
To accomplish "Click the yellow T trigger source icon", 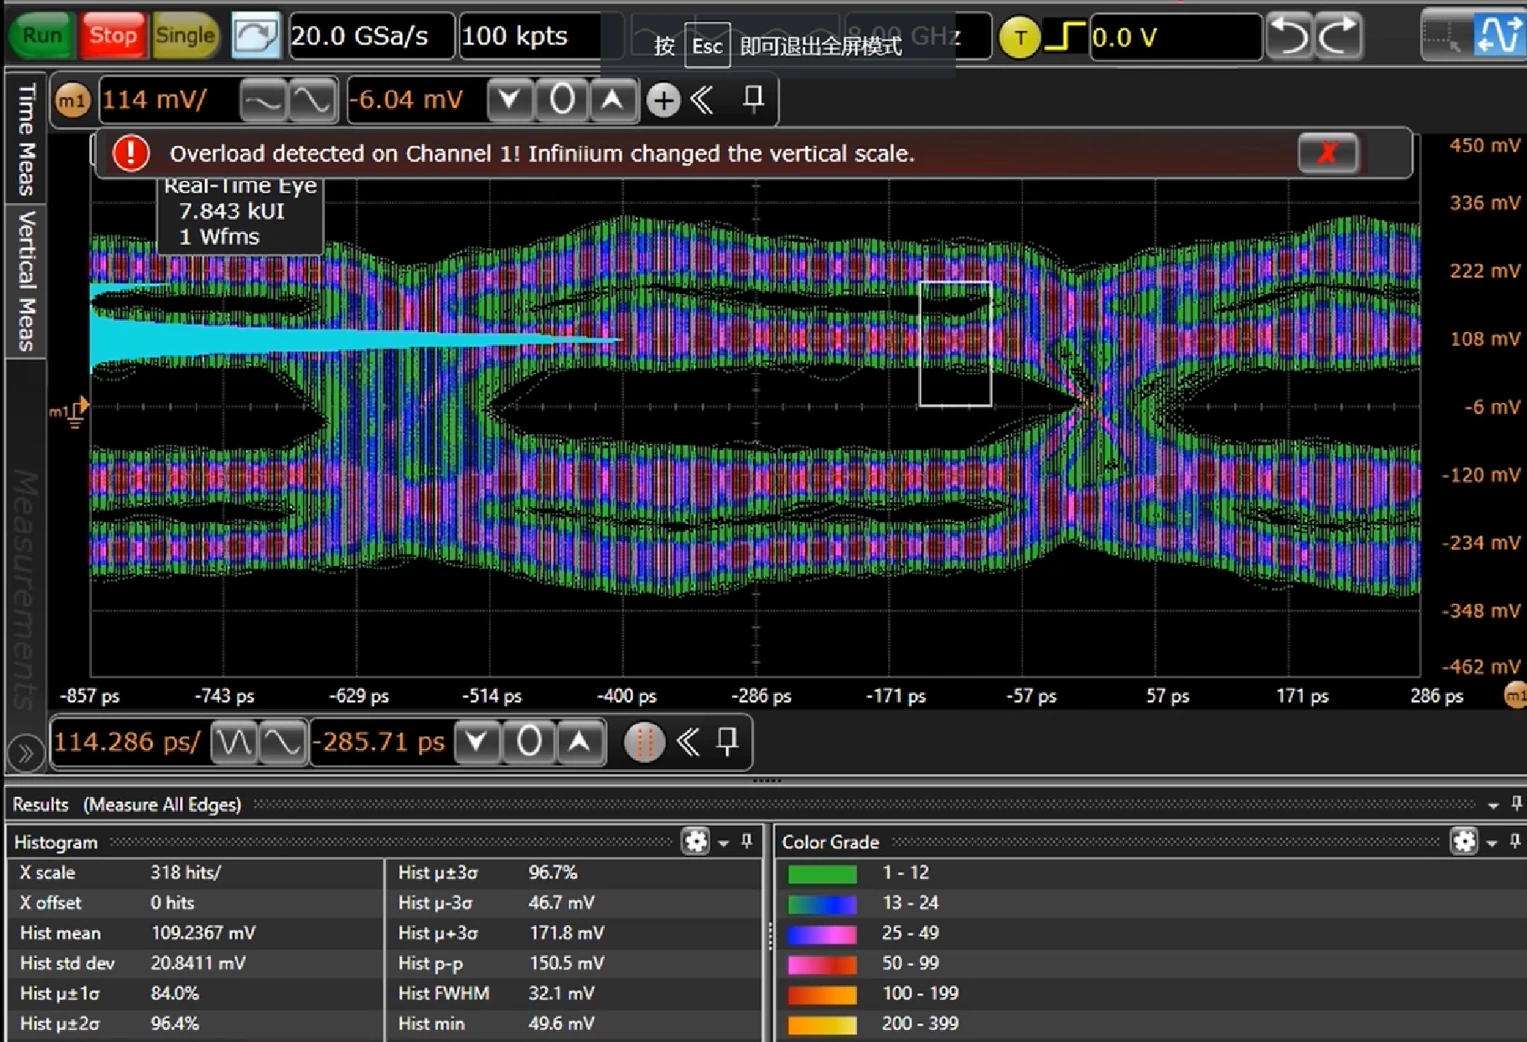I will (x=1019, y=38).
